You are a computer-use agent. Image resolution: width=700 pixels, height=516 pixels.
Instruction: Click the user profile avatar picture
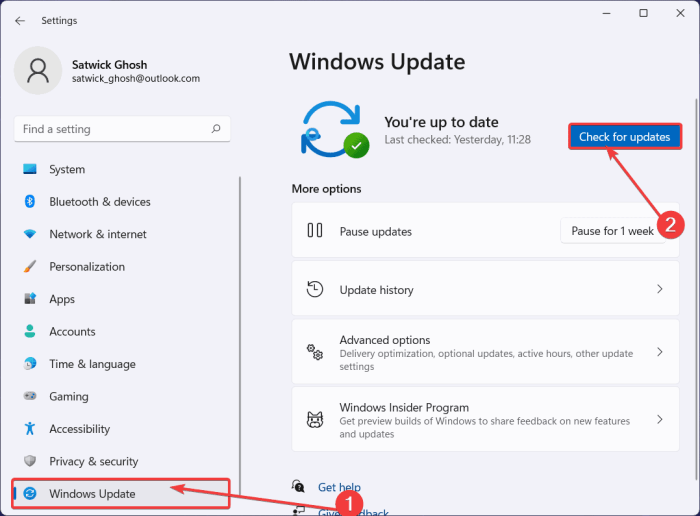(x=38, y=69)
